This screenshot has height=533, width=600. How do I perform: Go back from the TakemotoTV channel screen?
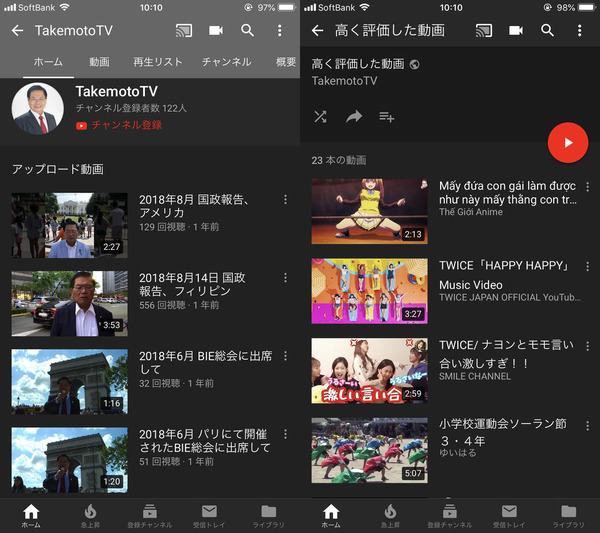pyautogui.click(x=18, y=31)
